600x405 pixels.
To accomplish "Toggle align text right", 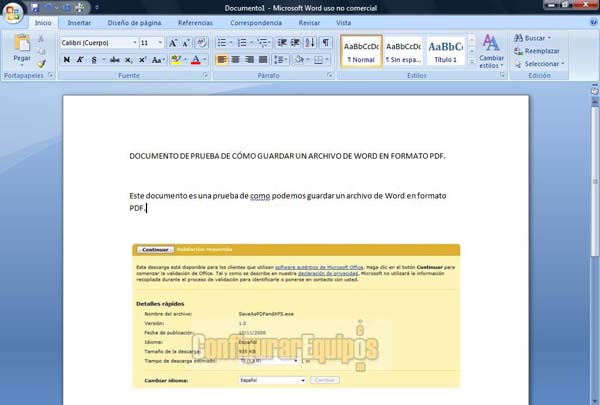I will pyautogui.click(x=249, y=60).
